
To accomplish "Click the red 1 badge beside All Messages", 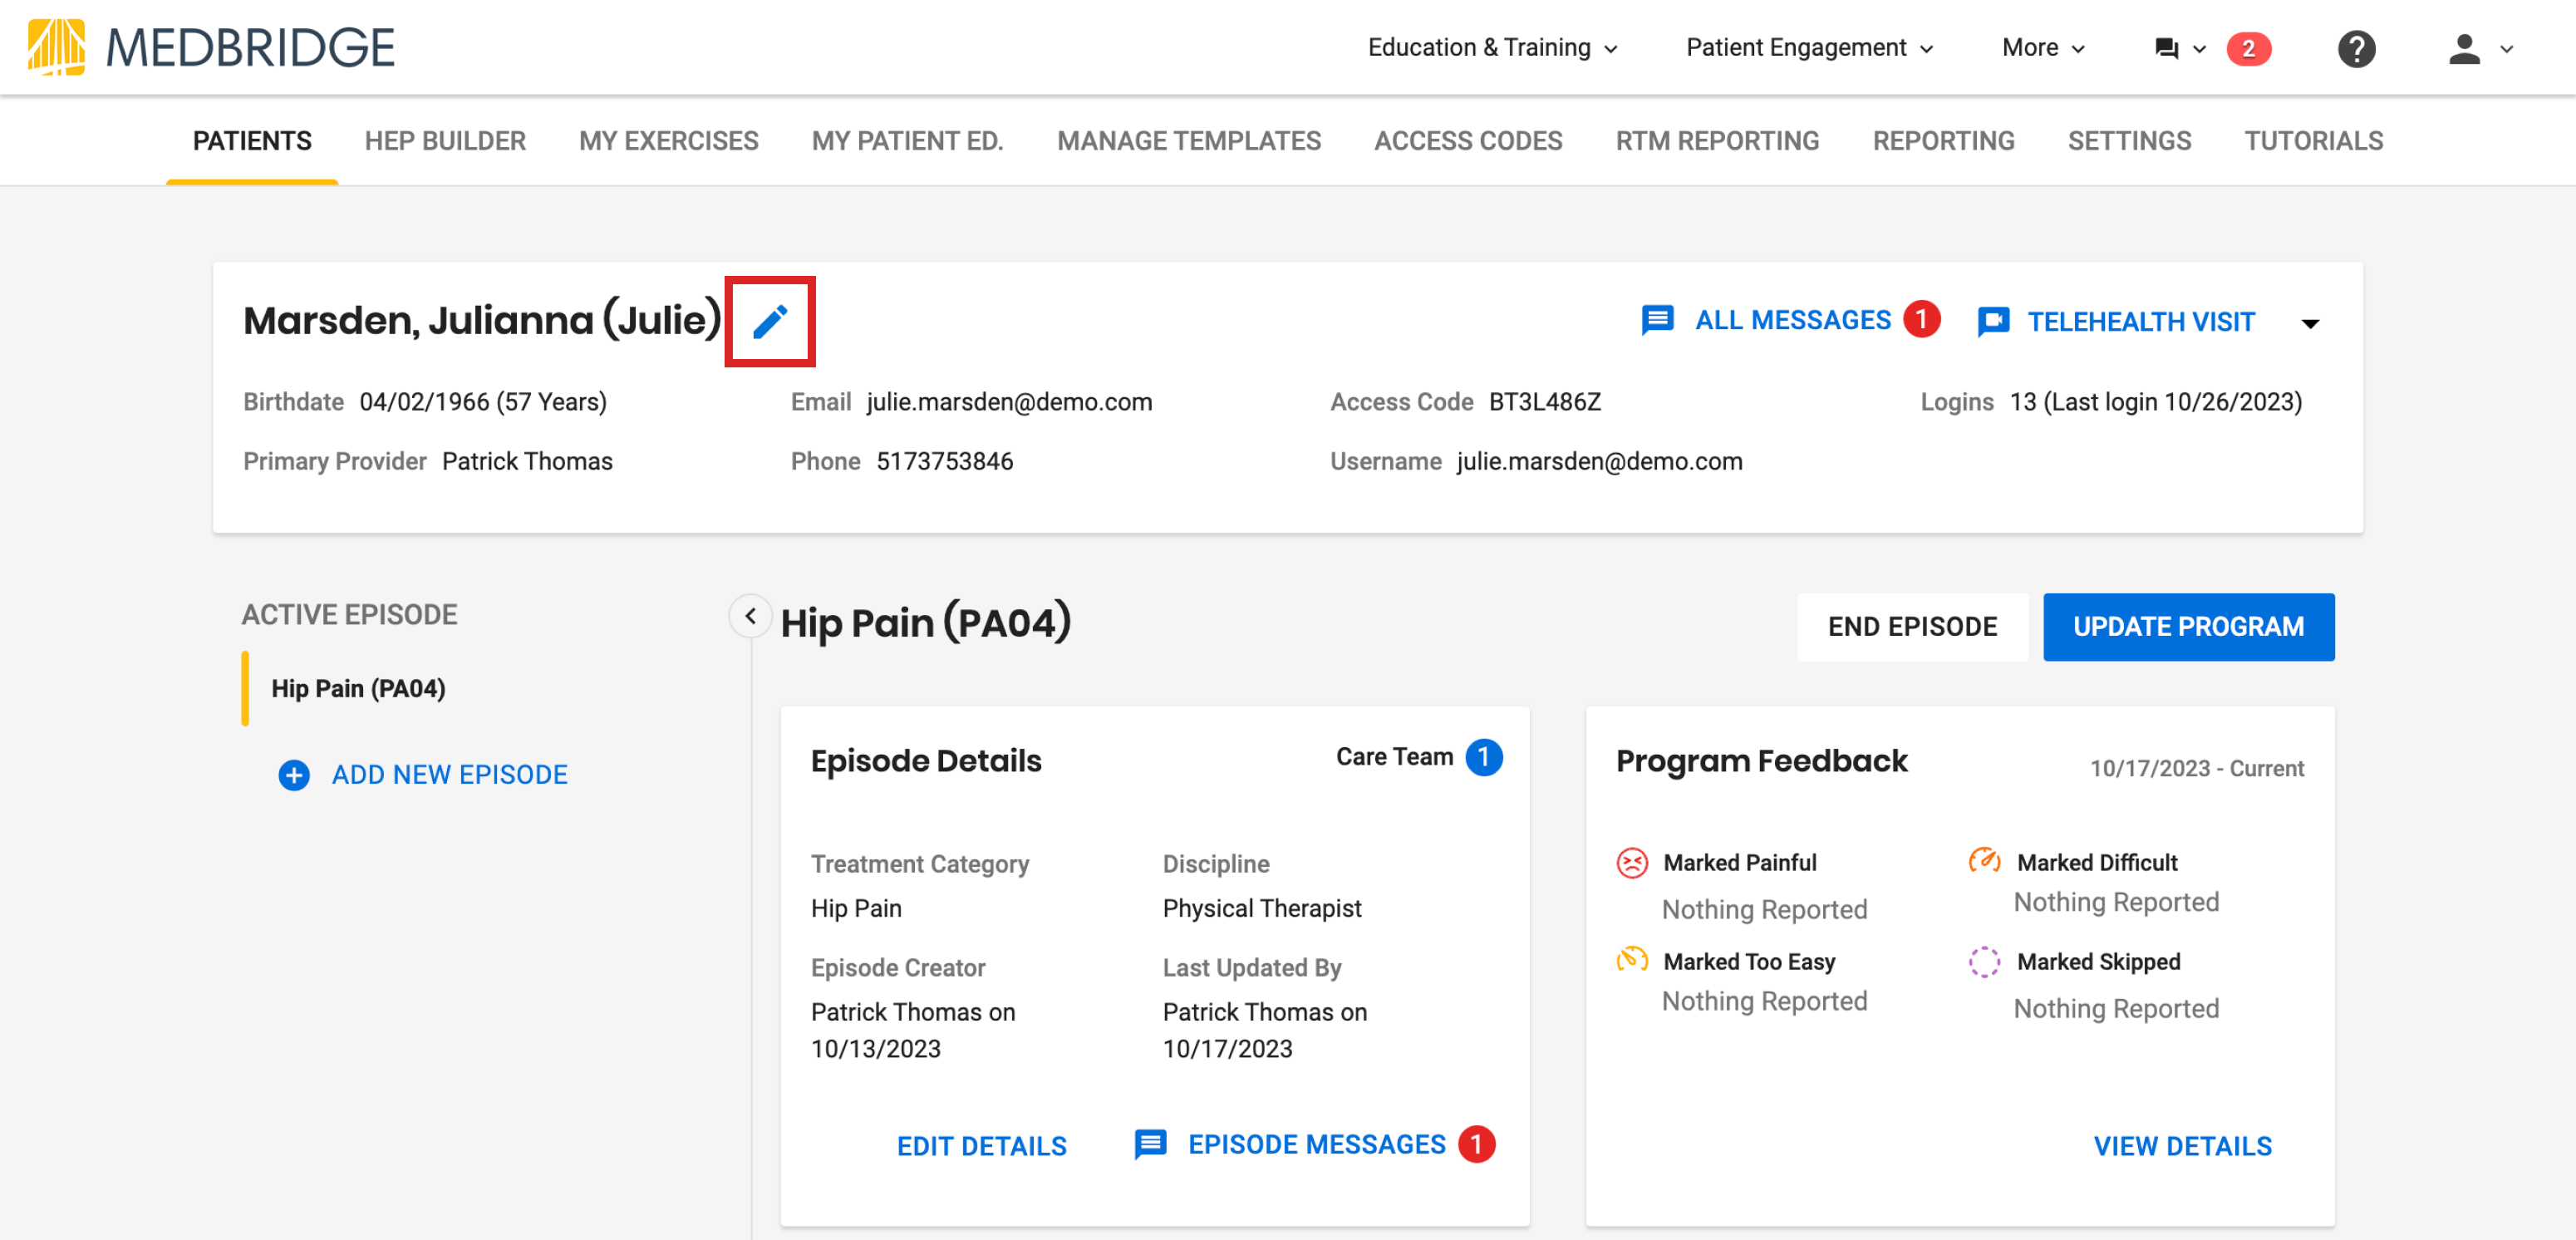I will click(1921, 320).
